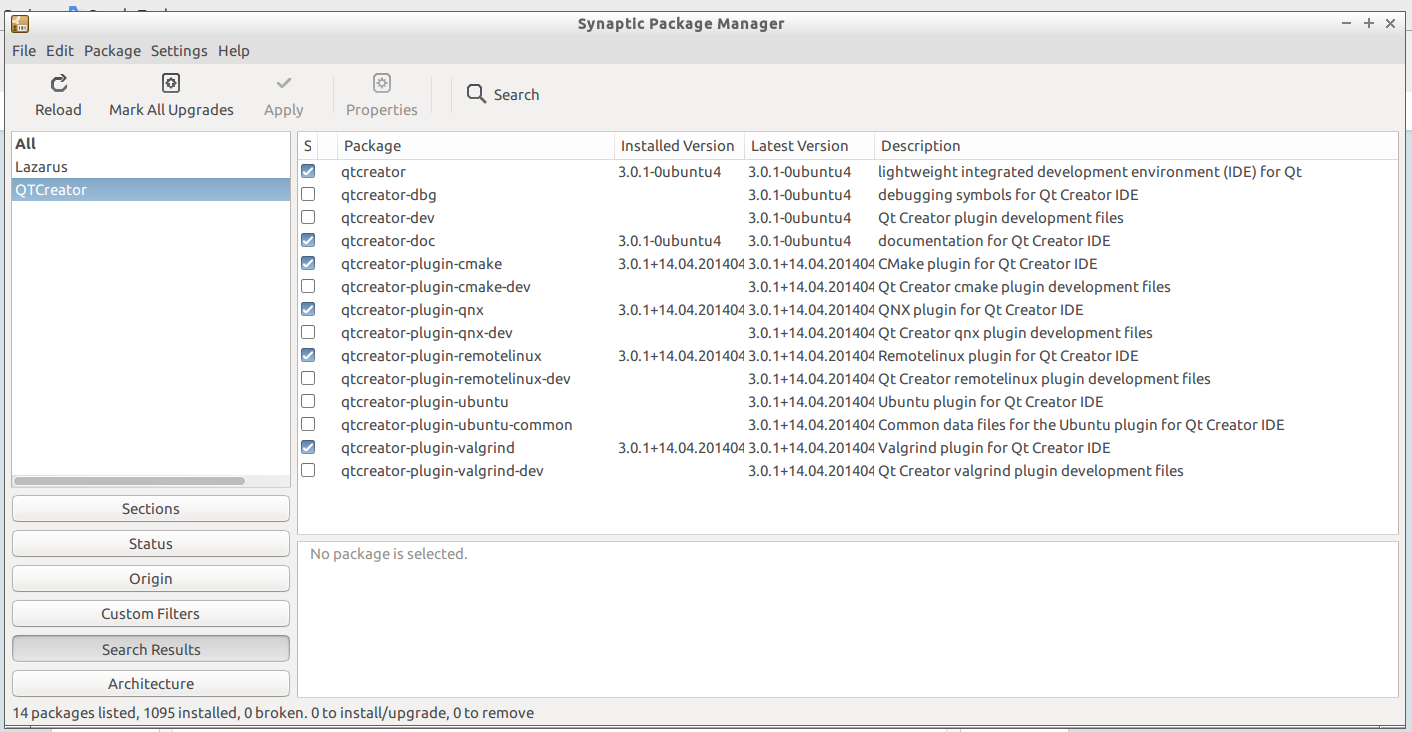Screen dimensions: 1412x732
Task: Select the qtcreator-plugin-cmake package name
Action: click(x=421, y=264)
